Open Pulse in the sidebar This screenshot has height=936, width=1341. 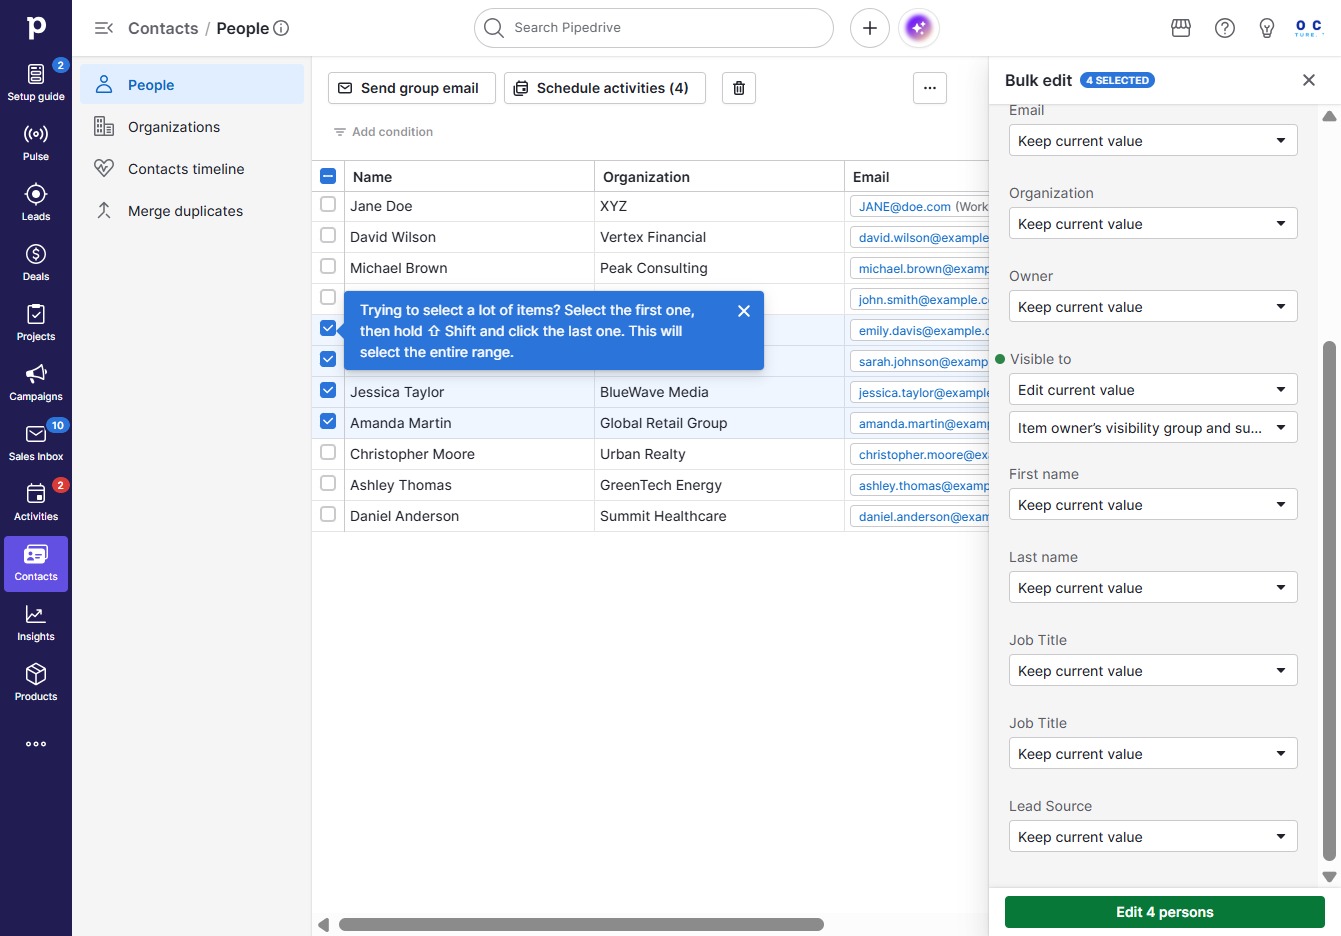(36, 142)
